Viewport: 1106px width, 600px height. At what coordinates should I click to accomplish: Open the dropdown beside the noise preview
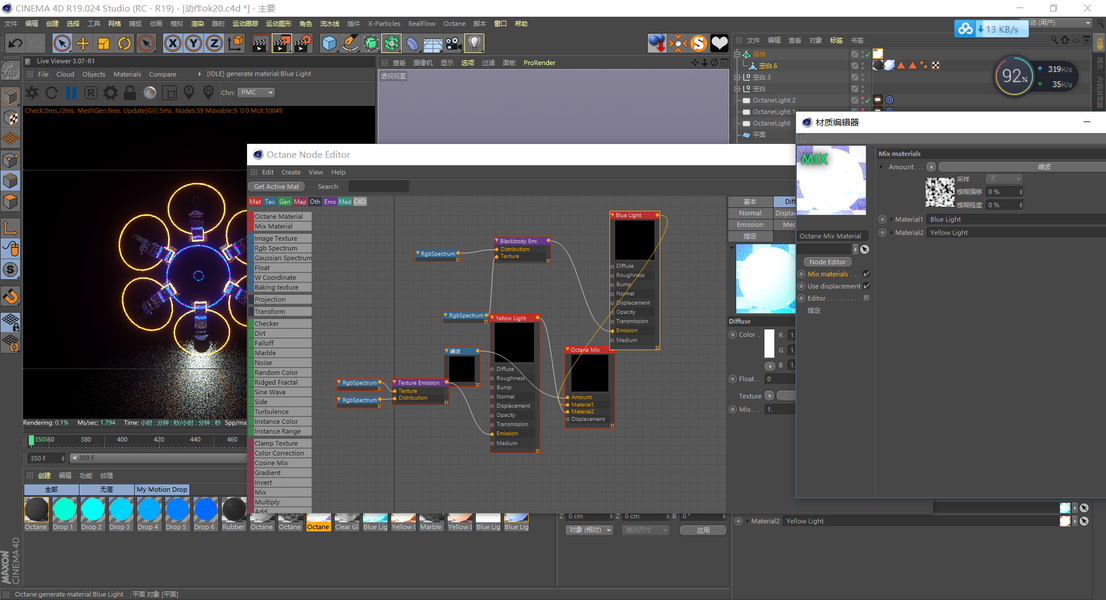click(x=1004, y=179)
